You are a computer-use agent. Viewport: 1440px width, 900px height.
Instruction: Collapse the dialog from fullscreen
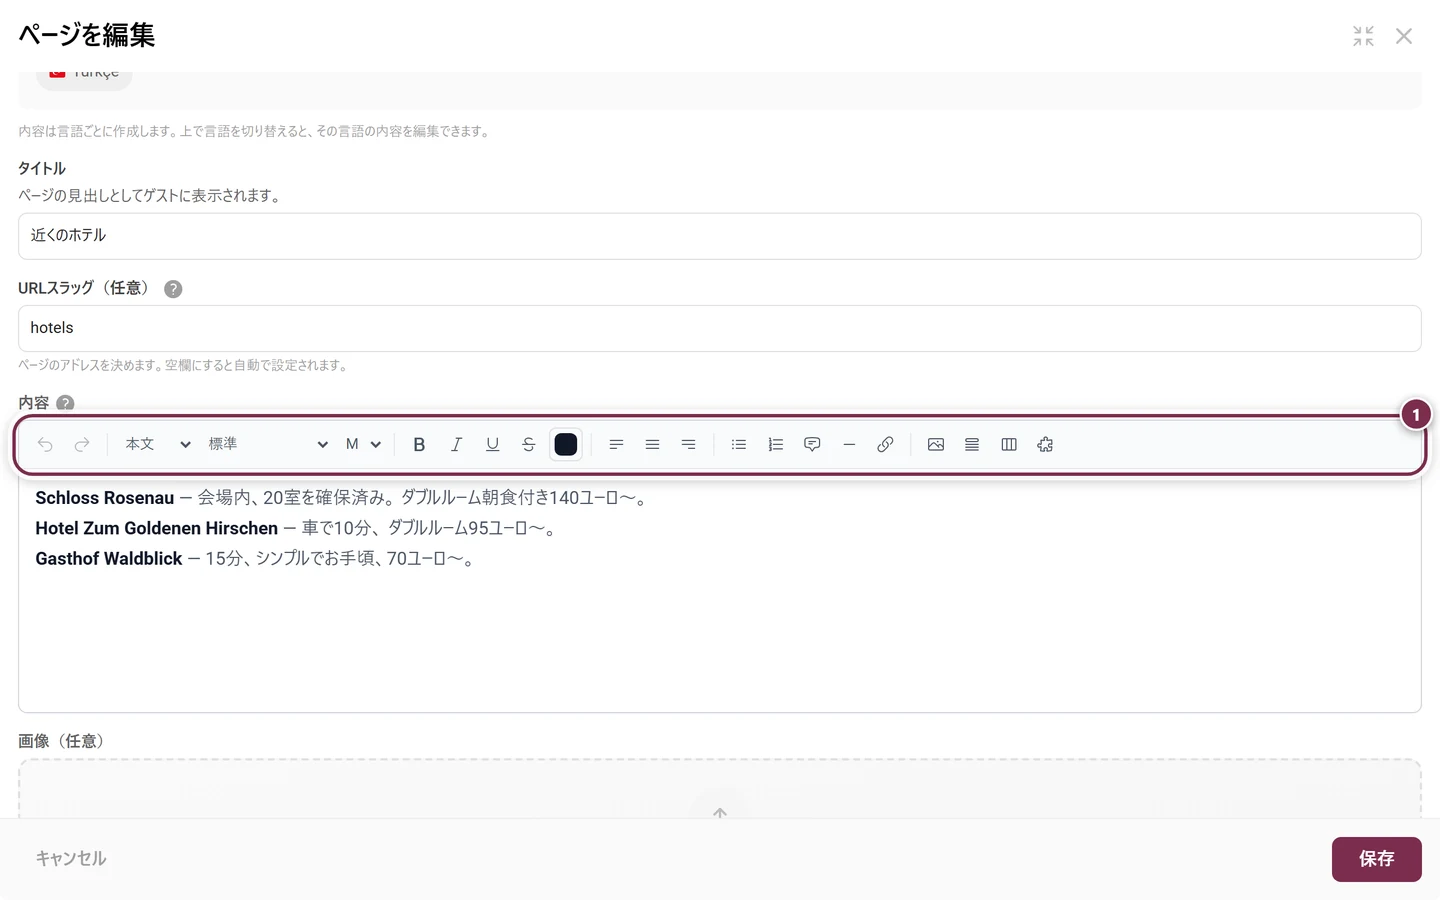[x=1363, y=36]
